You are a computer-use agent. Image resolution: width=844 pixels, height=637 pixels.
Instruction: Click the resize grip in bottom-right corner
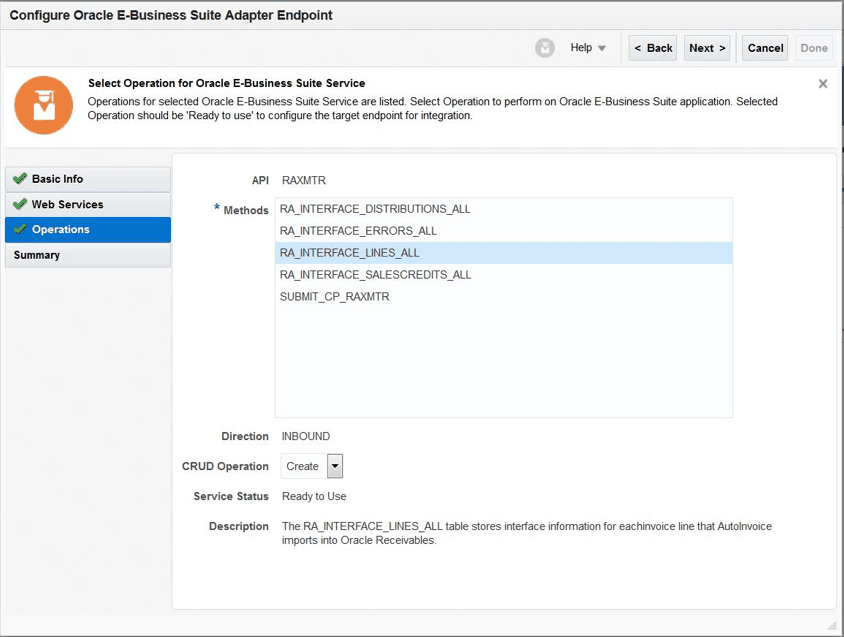(831, 628)
